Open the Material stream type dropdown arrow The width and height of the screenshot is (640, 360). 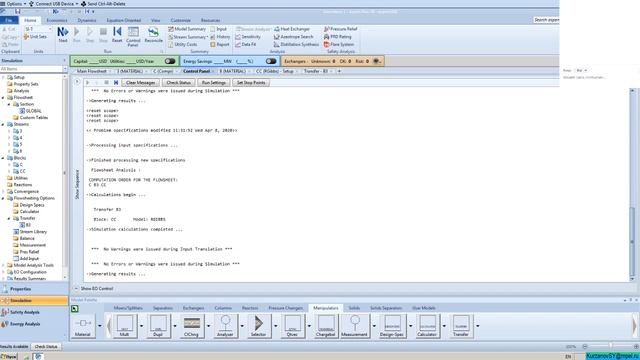point(100,326)
